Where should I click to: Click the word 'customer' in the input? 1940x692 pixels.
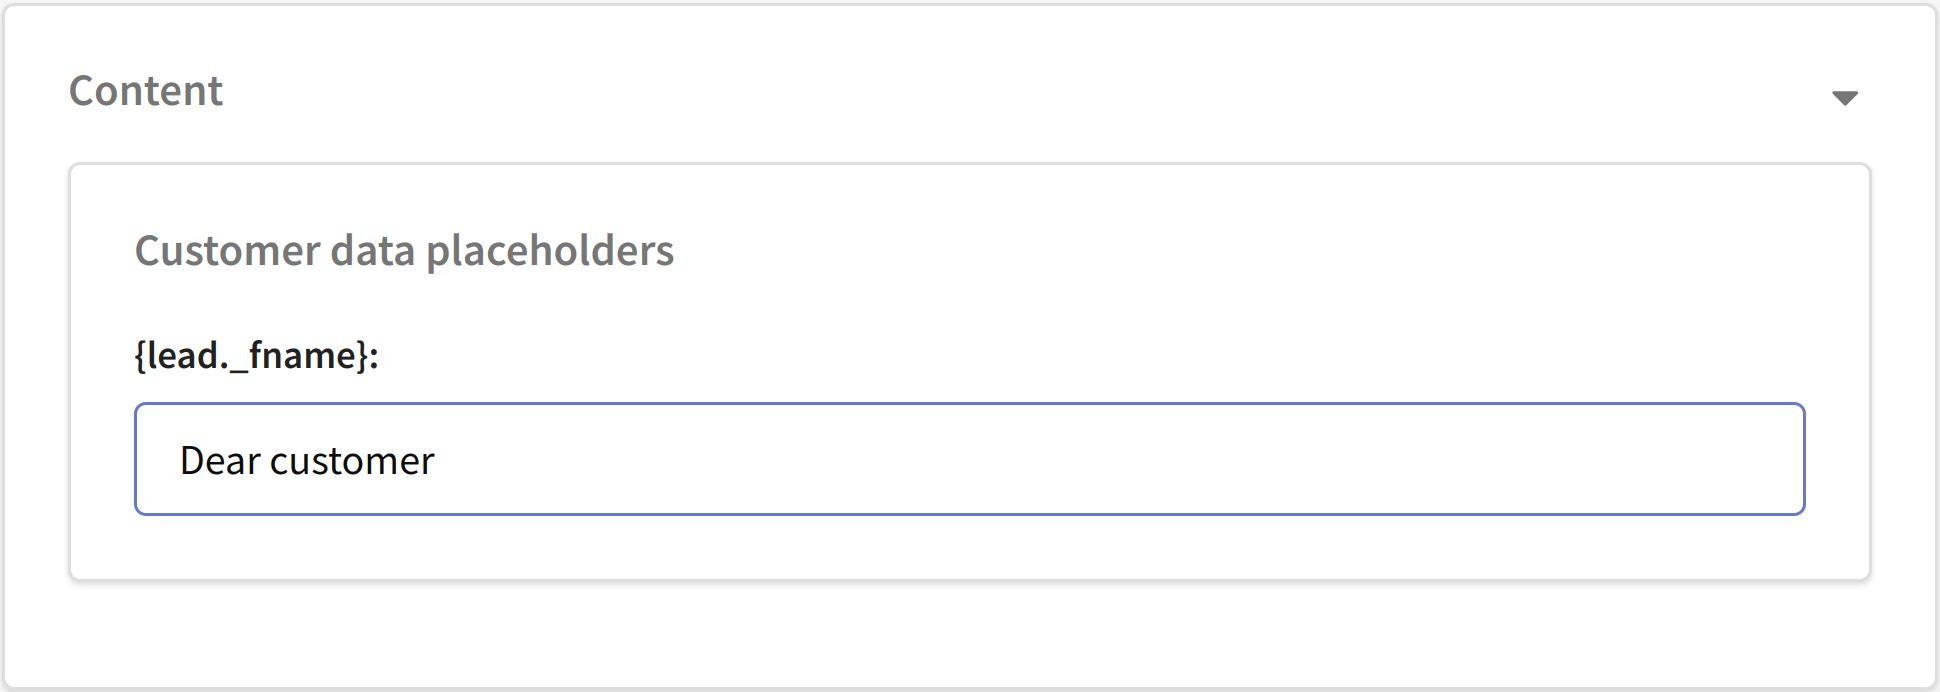352,461
